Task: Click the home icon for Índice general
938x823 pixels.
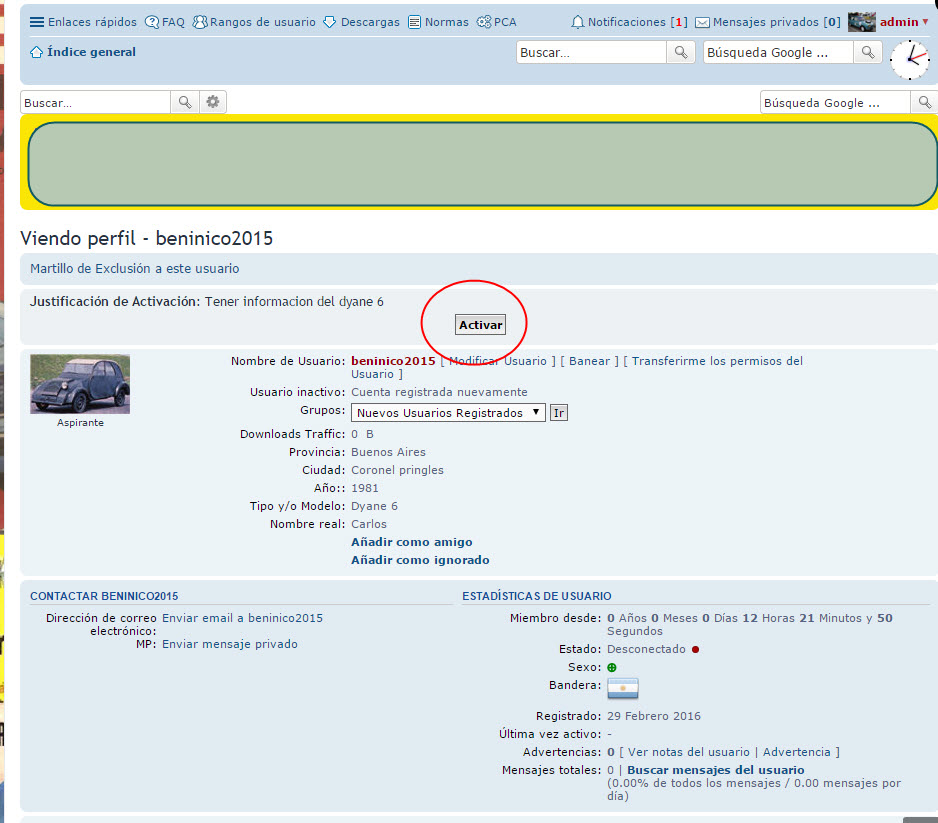Action: 37,52
